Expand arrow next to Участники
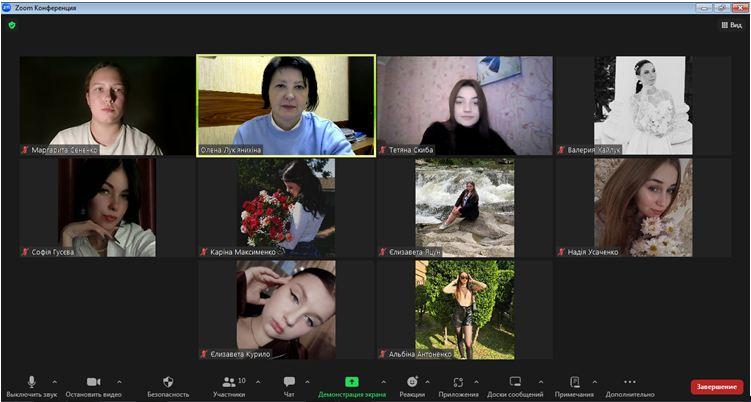Viewport: 751px width, 402px height. pyautogui.click(x=258, y=382)
